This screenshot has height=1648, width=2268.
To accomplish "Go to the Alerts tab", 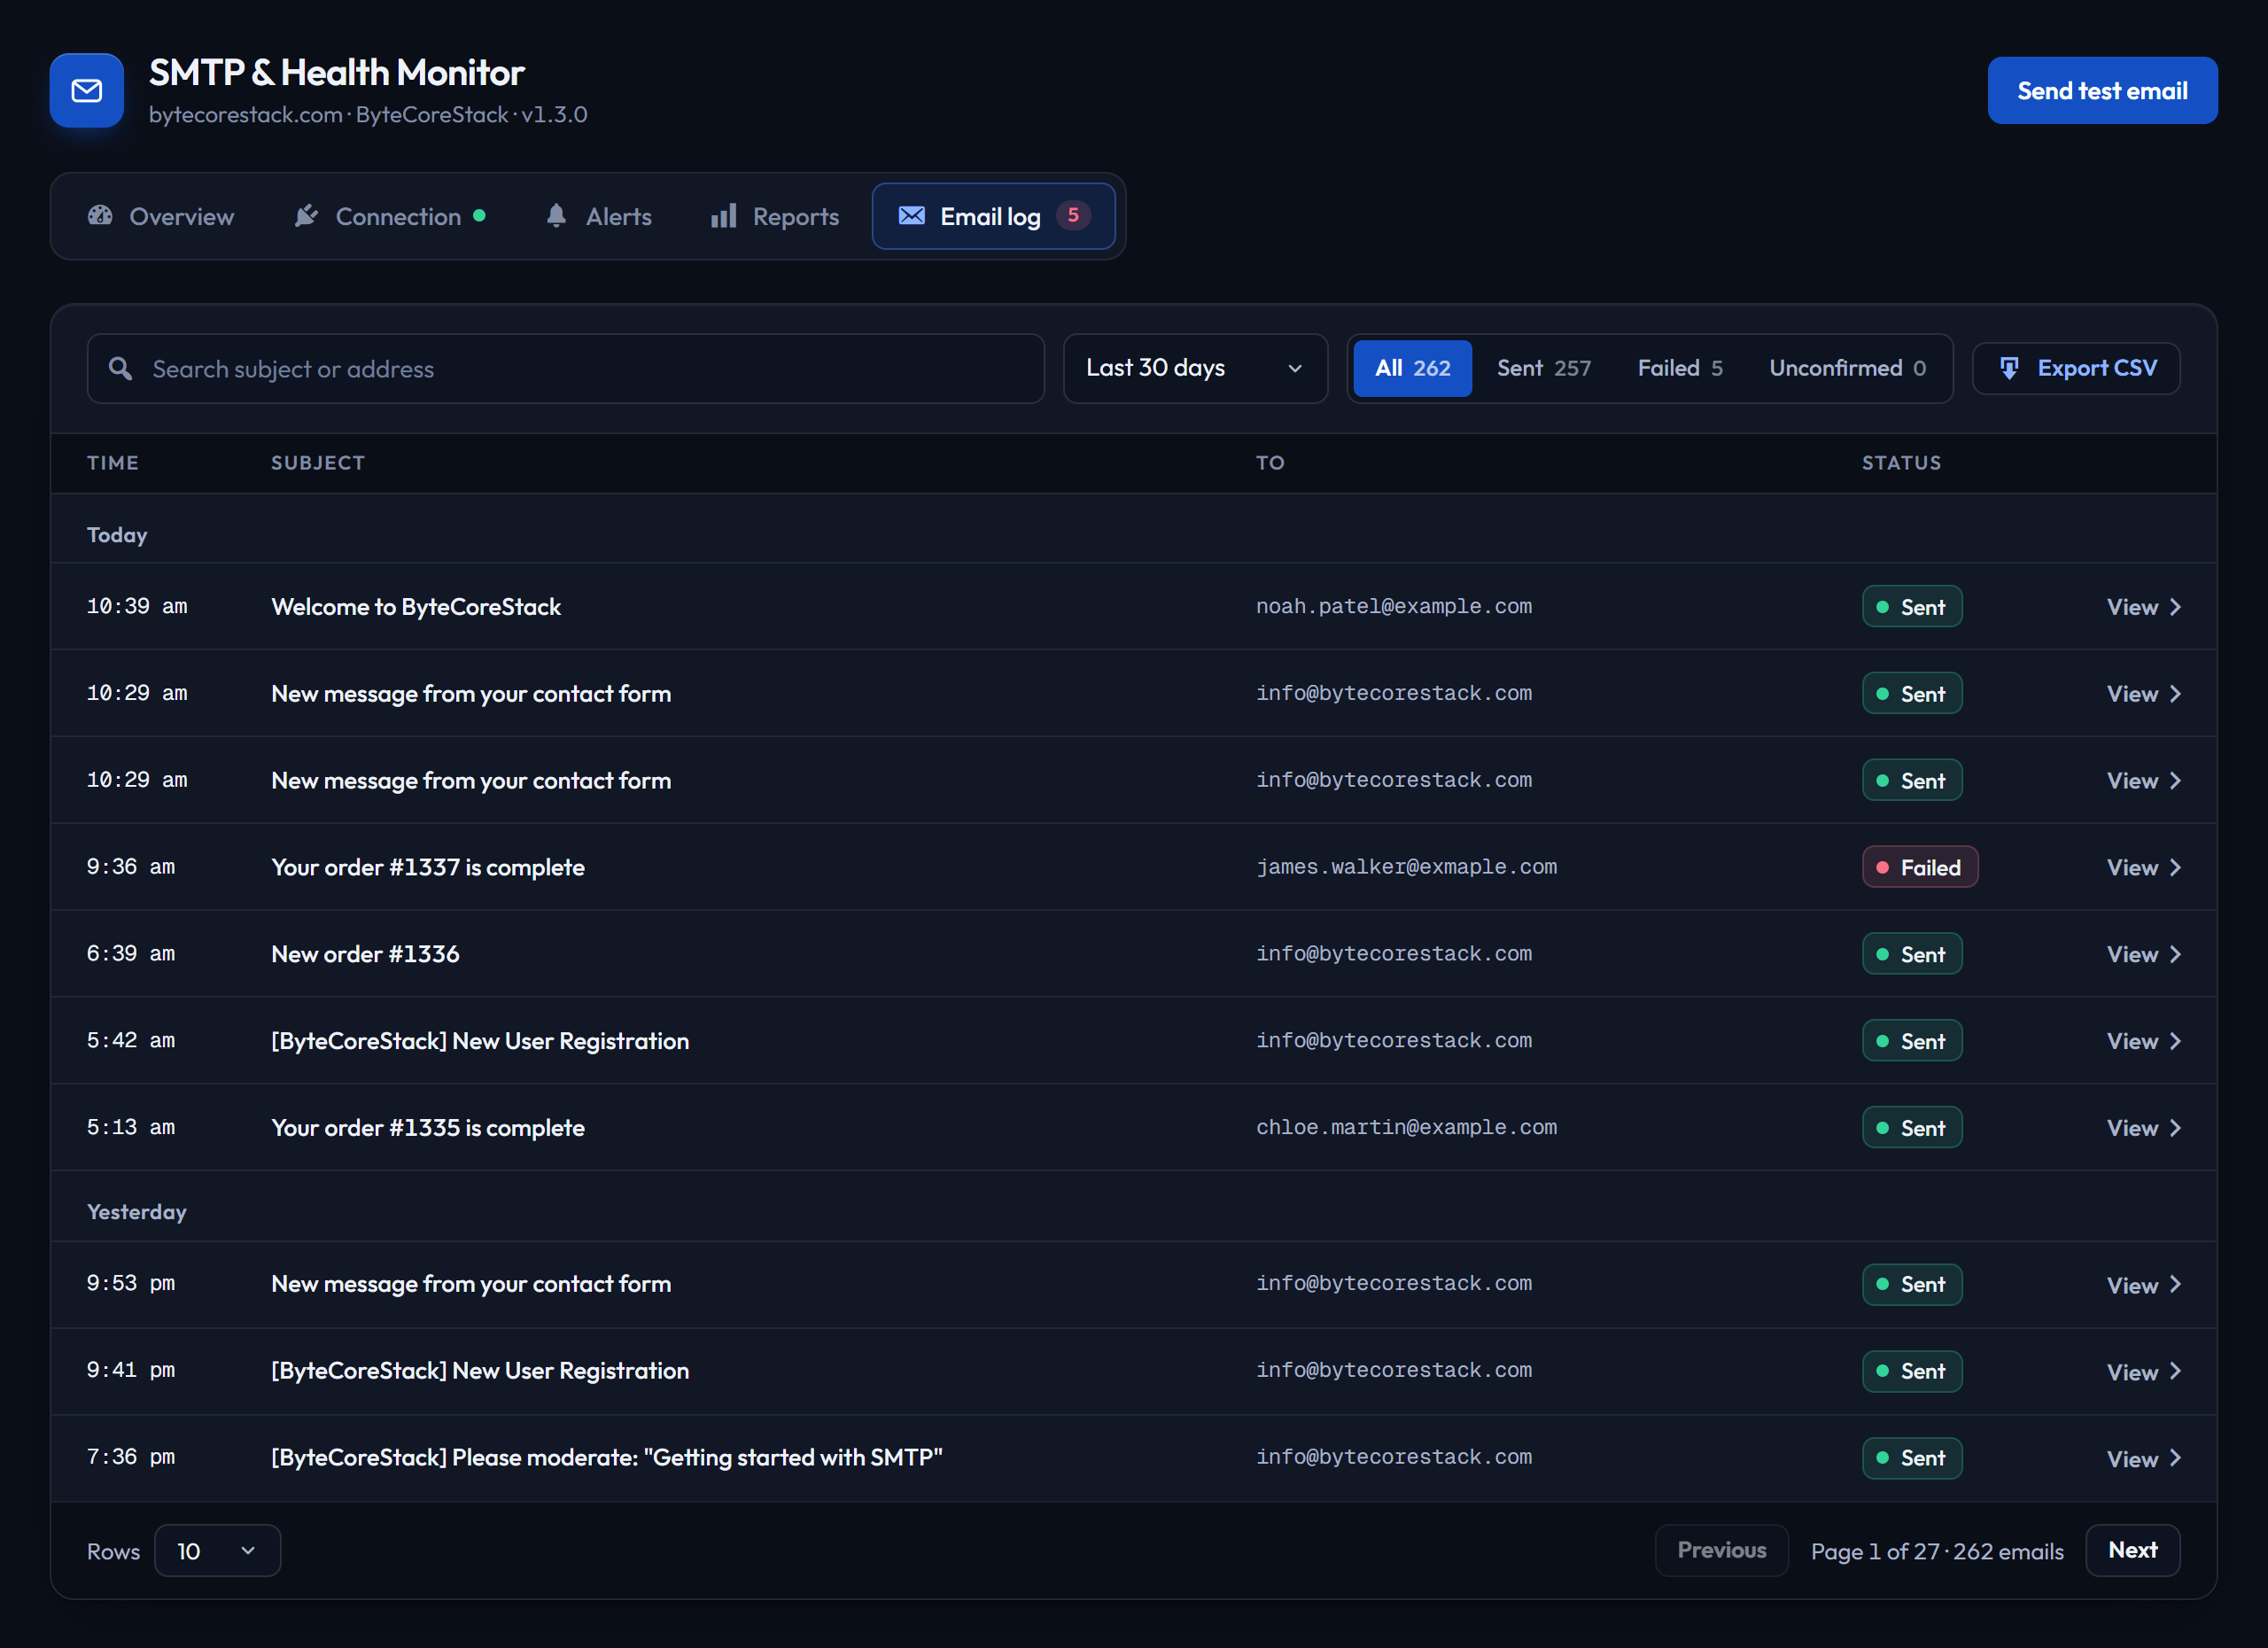I will 599,216.
